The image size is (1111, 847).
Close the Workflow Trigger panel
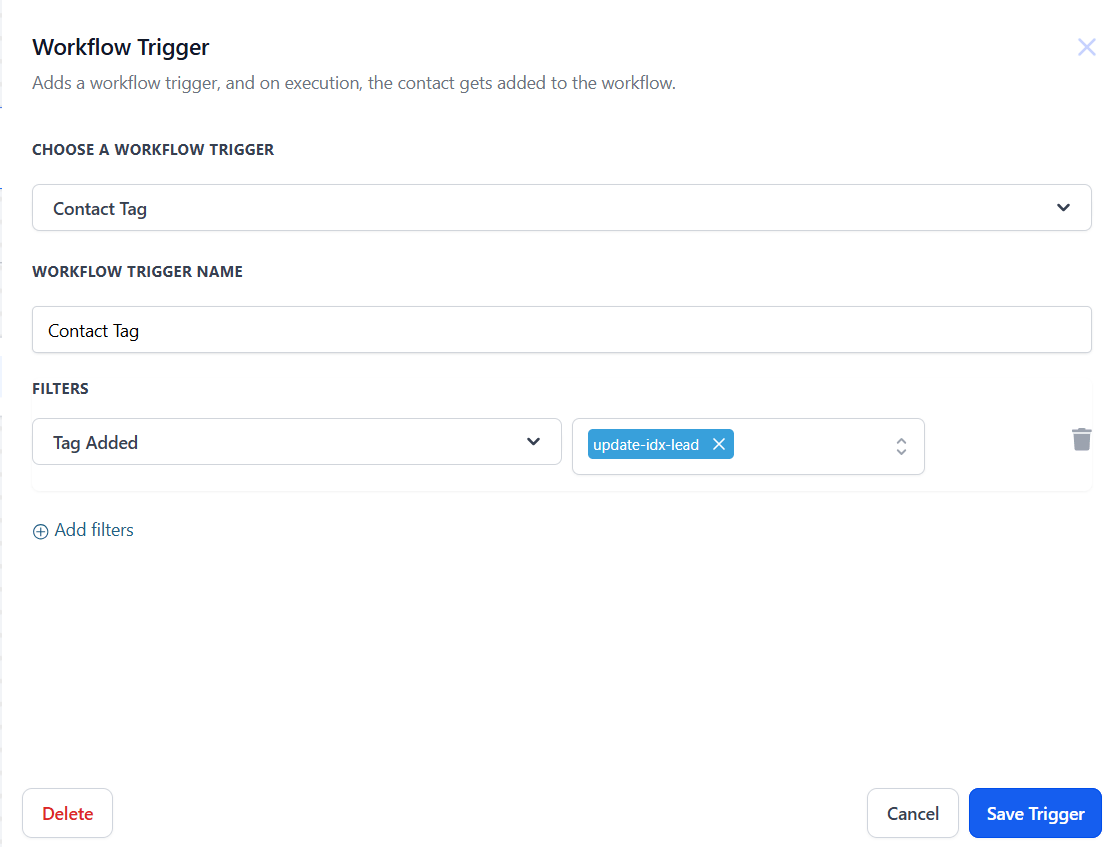pos(1086,47)
